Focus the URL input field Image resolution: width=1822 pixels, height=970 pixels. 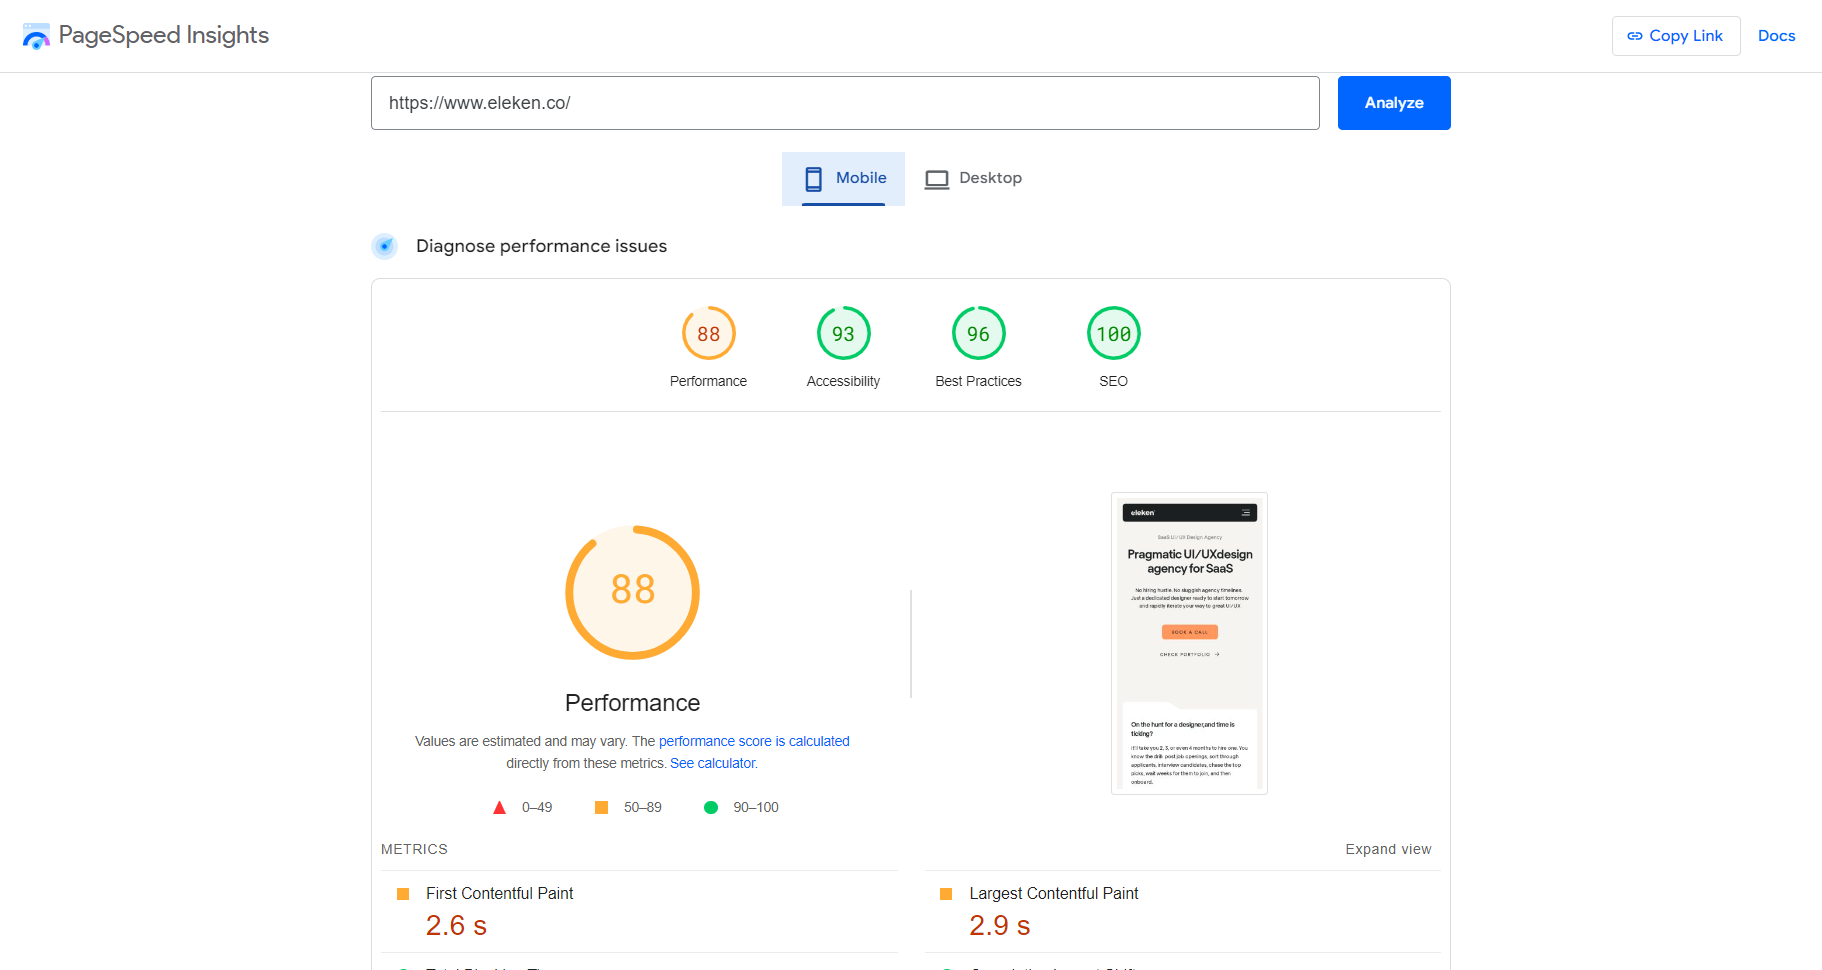[845, 103]
